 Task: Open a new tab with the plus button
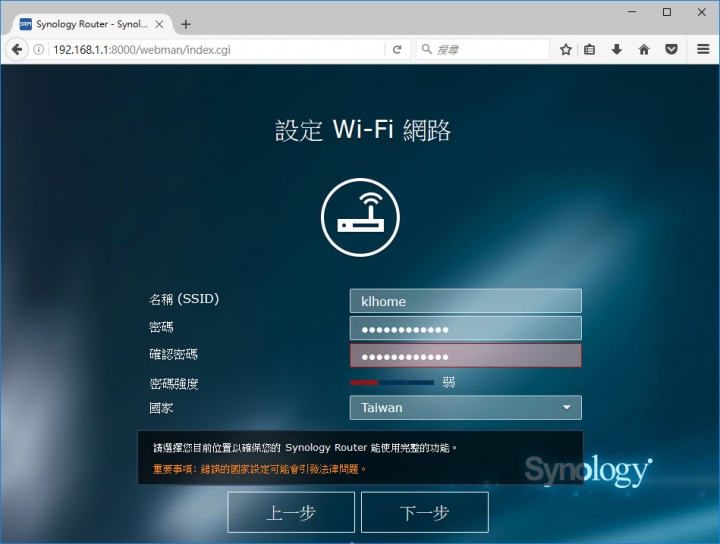186,24
